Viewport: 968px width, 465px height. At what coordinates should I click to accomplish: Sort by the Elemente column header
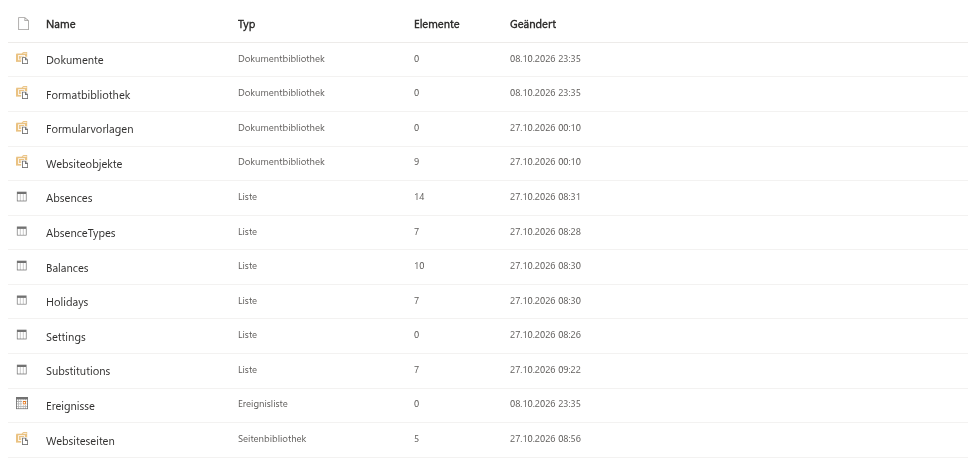(436, 24)
